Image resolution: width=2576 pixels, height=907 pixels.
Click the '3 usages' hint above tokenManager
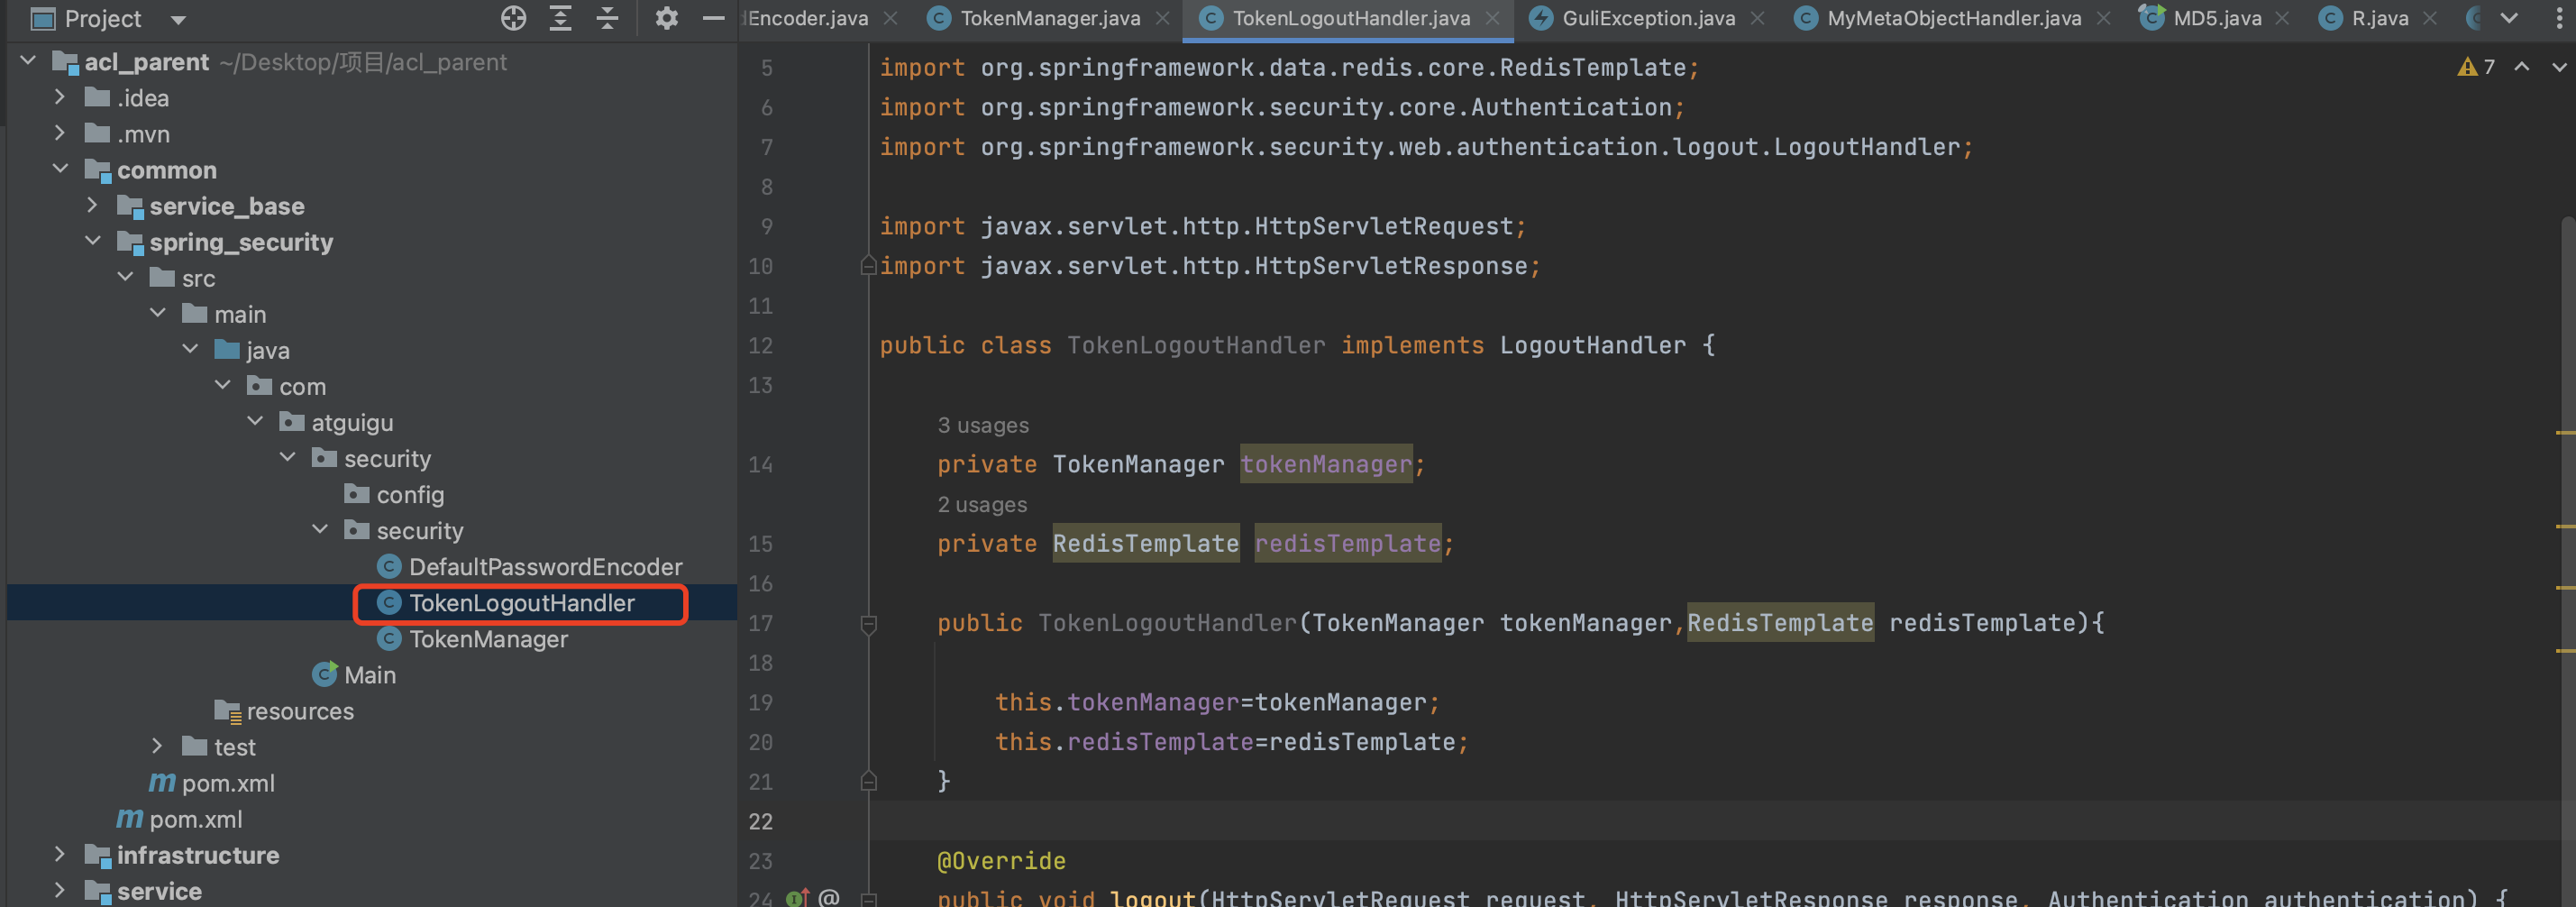tap(982, 425)
